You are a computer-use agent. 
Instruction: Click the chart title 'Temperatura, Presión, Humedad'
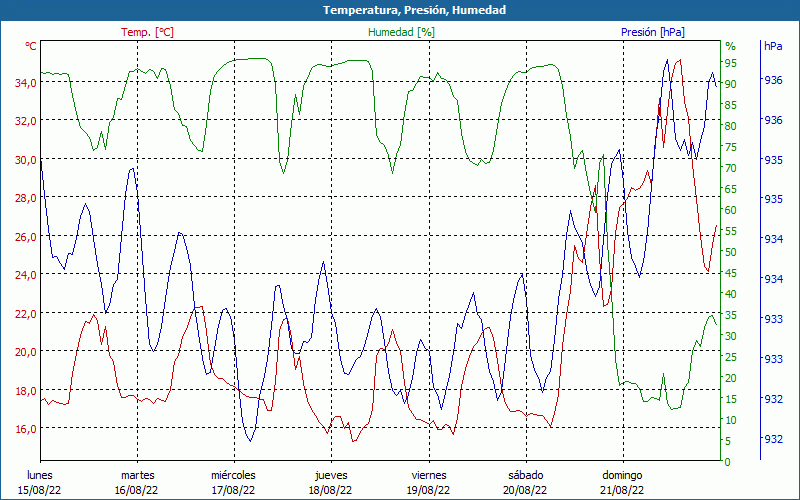click(414, 10)
